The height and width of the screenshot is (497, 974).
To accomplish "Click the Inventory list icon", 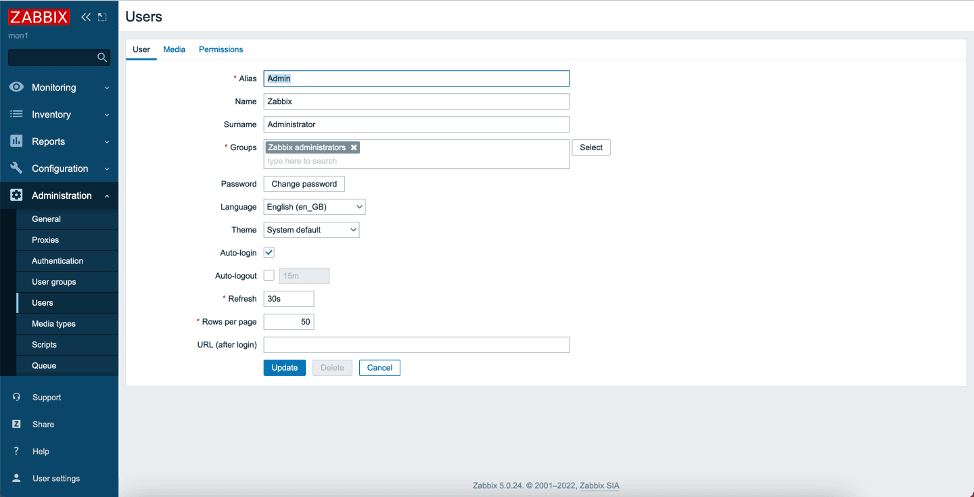I will point(17,114).
